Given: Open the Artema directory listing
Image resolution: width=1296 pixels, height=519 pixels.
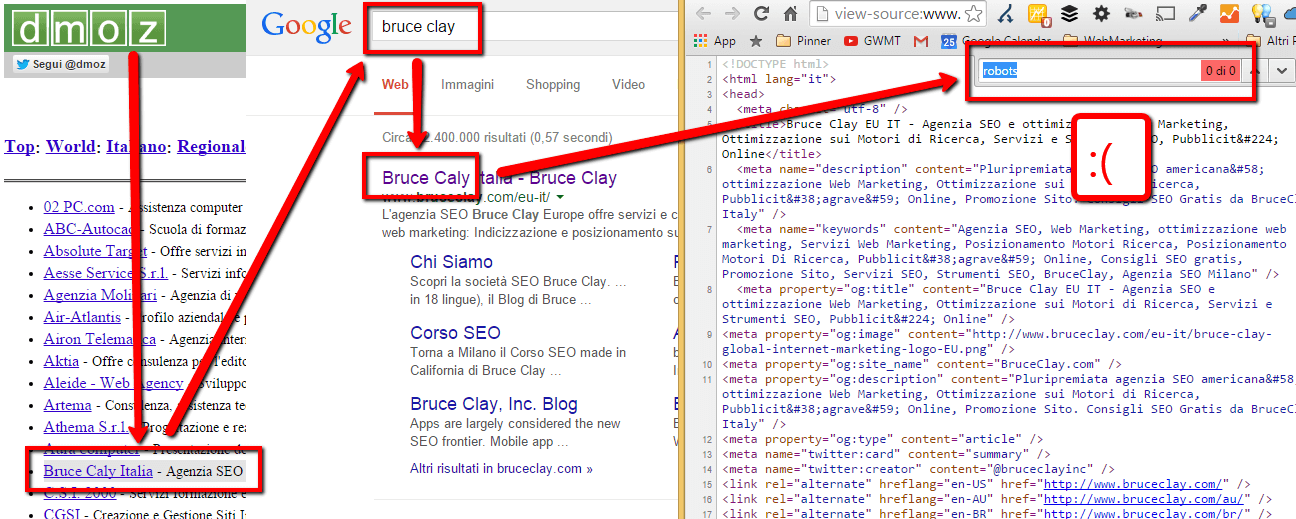Looking at the screenshot, I should [67, 404].
